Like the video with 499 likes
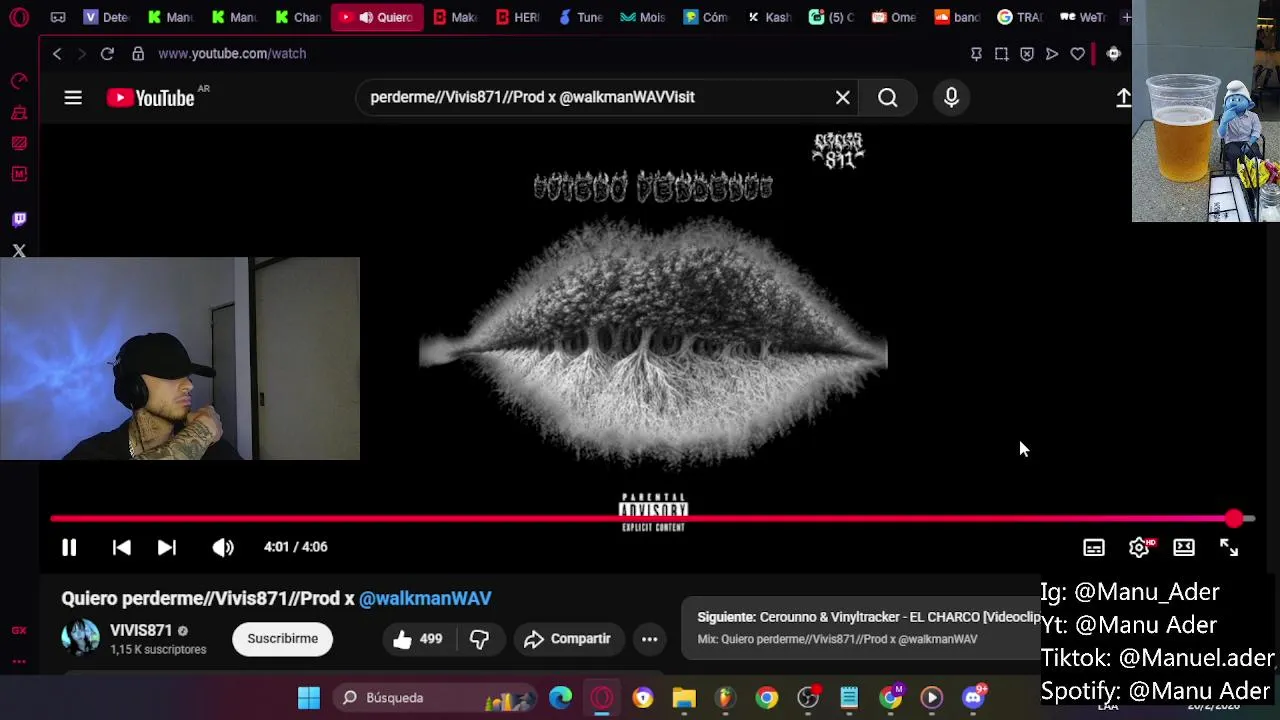The image size is (1280, 720). tap(418, 639)
